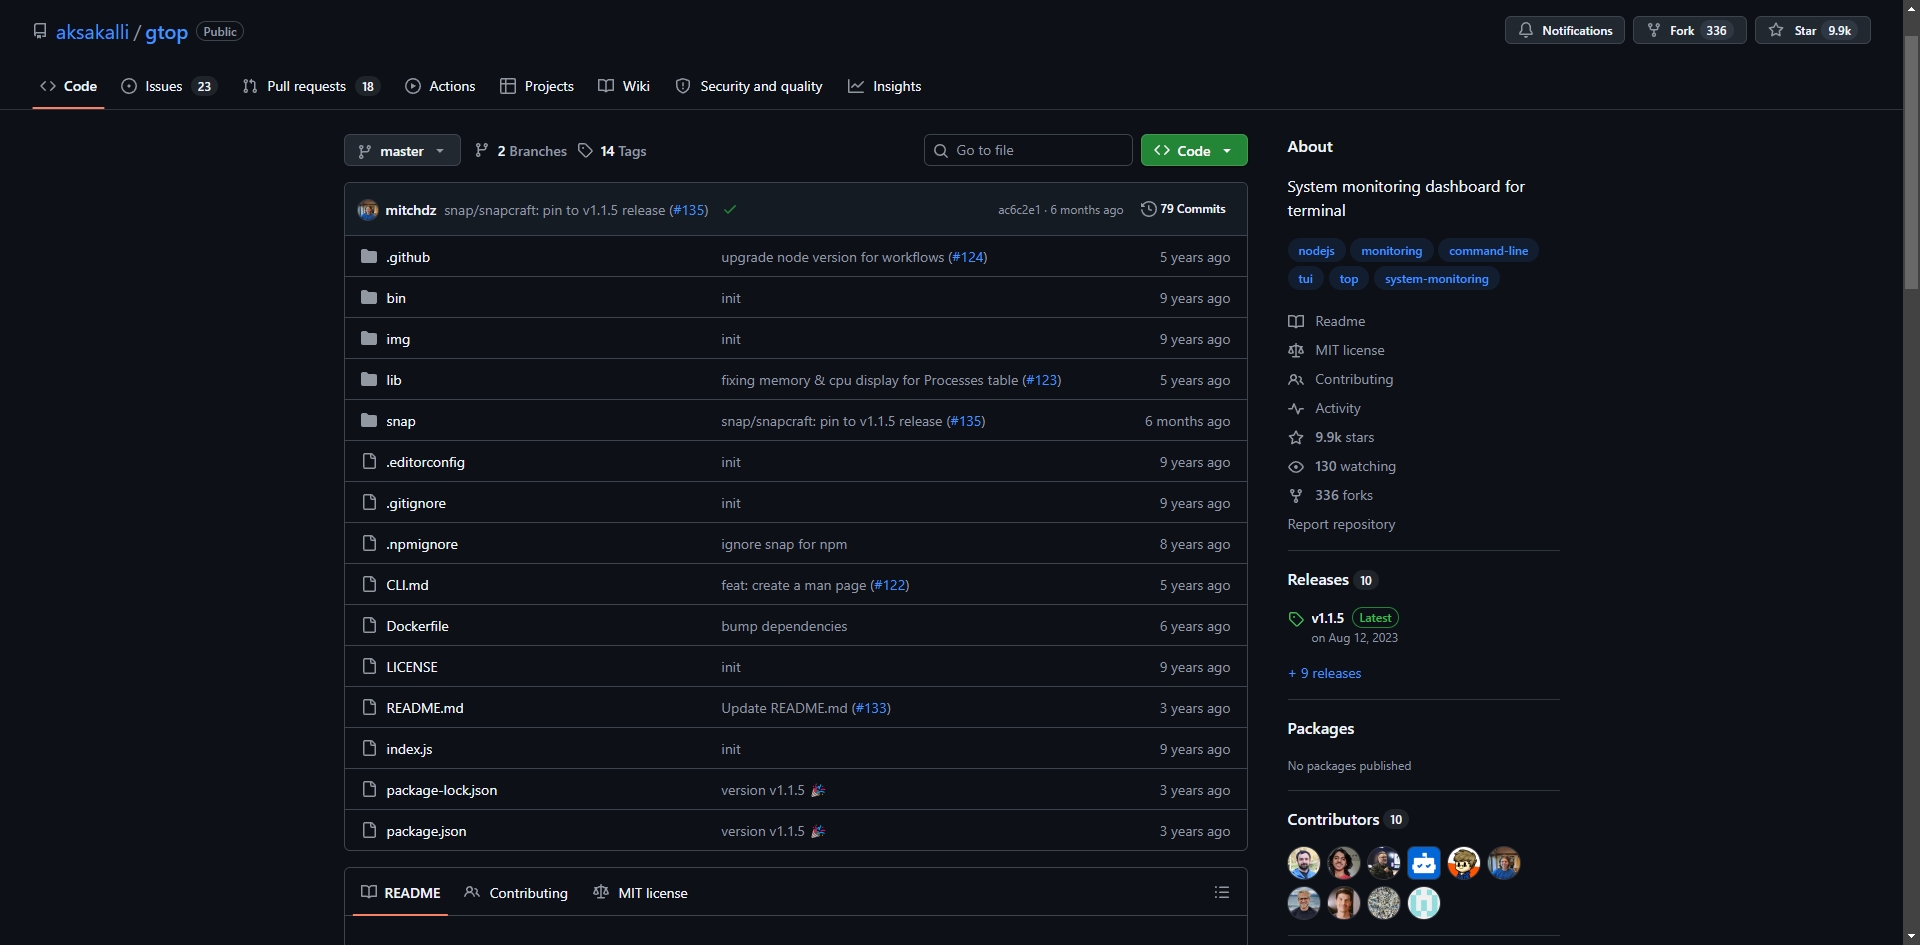1920x945 pixels.
Task: Open the Security and quality tab
Action: 749,87
